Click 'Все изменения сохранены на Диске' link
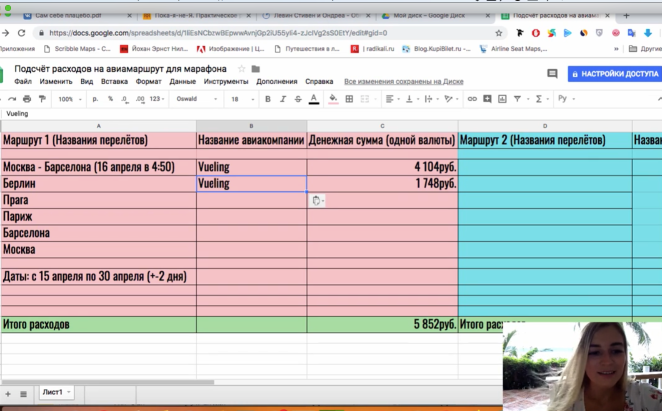The width and height of the screenshot is (662, 411). [x=404, y=82]
